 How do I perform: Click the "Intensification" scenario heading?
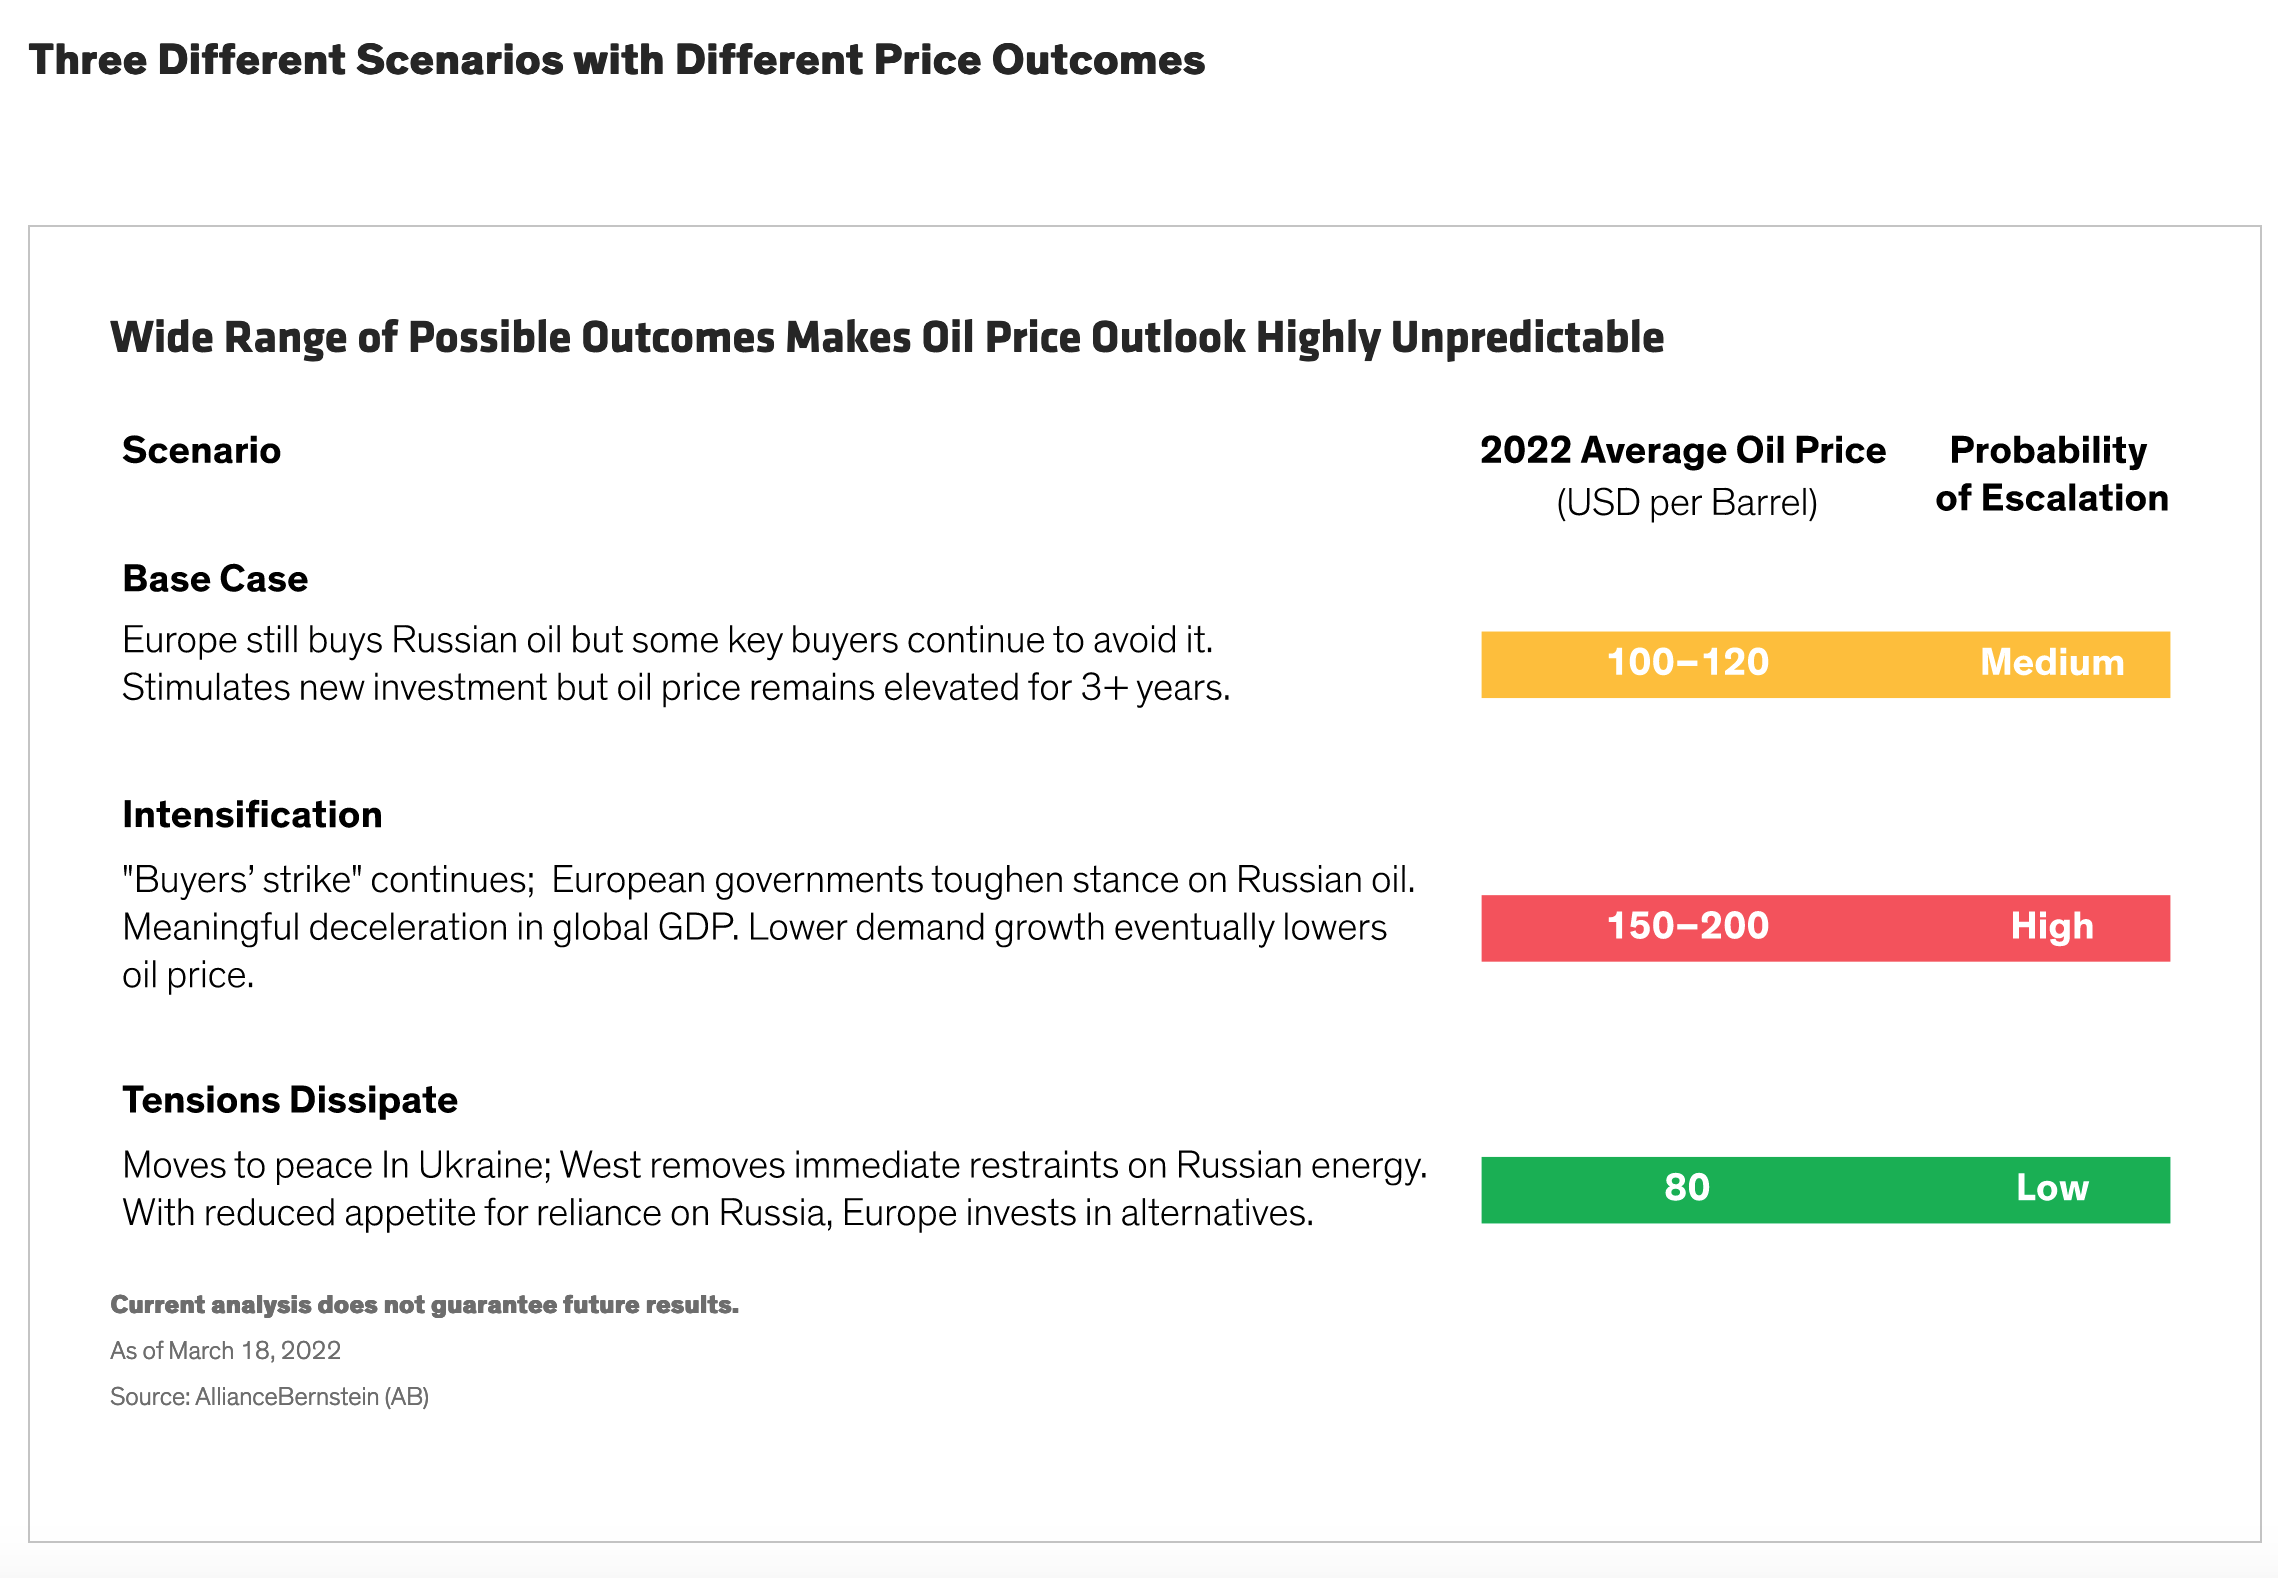click(x=252, y=815)
